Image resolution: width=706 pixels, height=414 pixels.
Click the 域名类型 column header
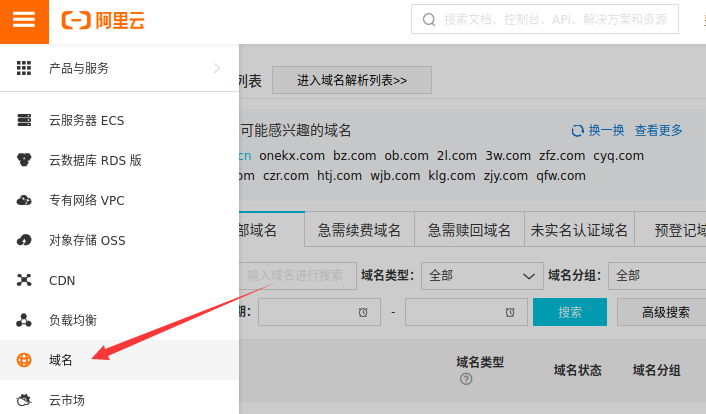[x=480, y=362]
